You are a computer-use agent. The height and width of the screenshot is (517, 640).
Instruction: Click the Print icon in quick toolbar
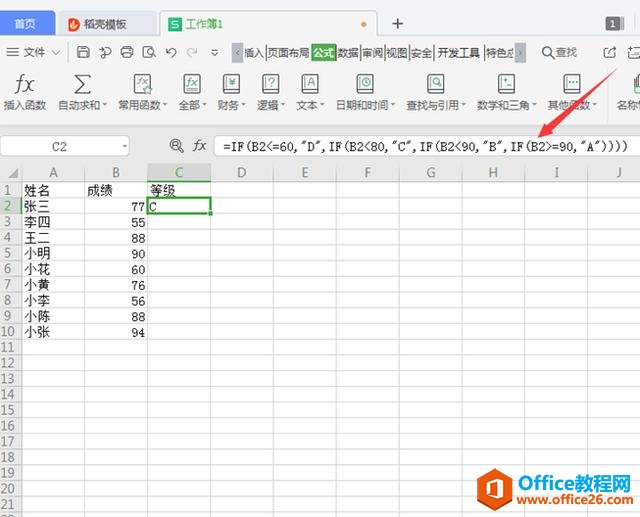(127, 52)
